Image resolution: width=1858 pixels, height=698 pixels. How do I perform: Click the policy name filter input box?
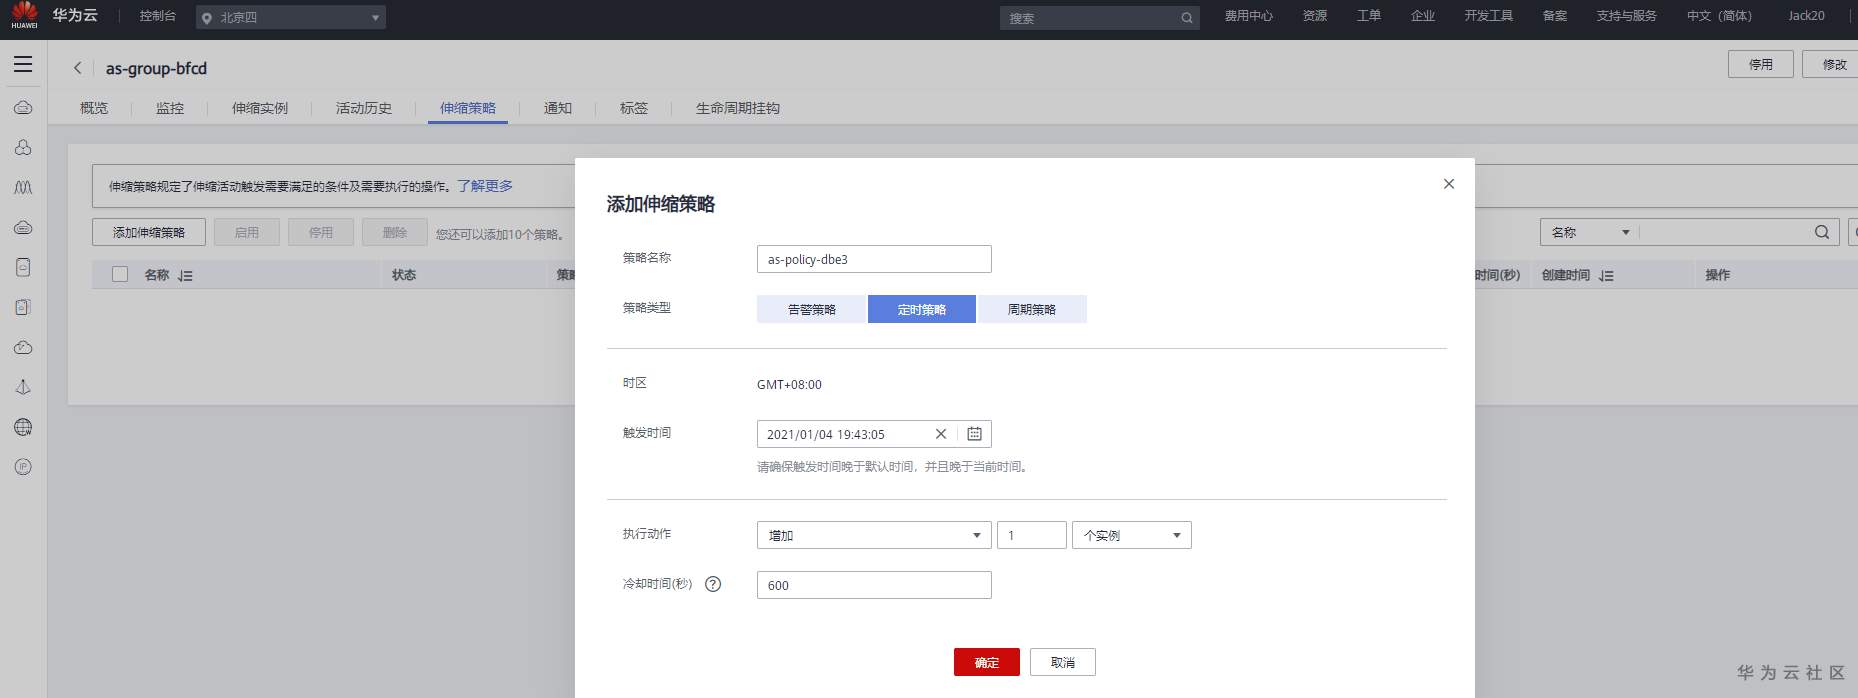click(x=1725, y=232)
